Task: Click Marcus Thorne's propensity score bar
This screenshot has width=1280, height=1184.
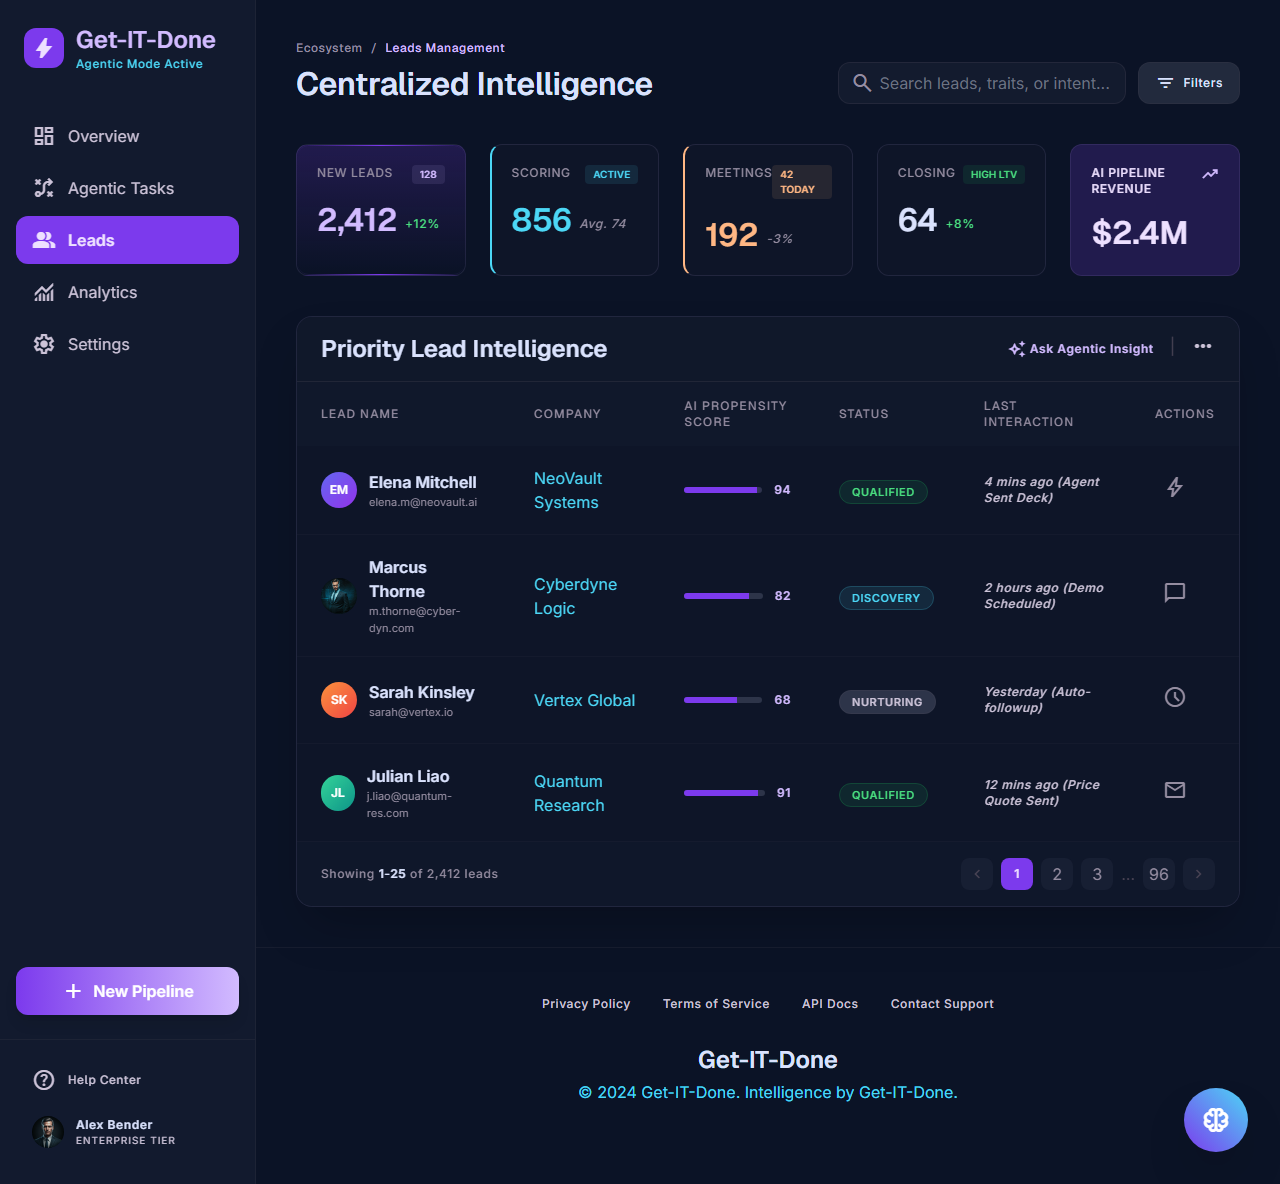Action: (x=723, y=596)
